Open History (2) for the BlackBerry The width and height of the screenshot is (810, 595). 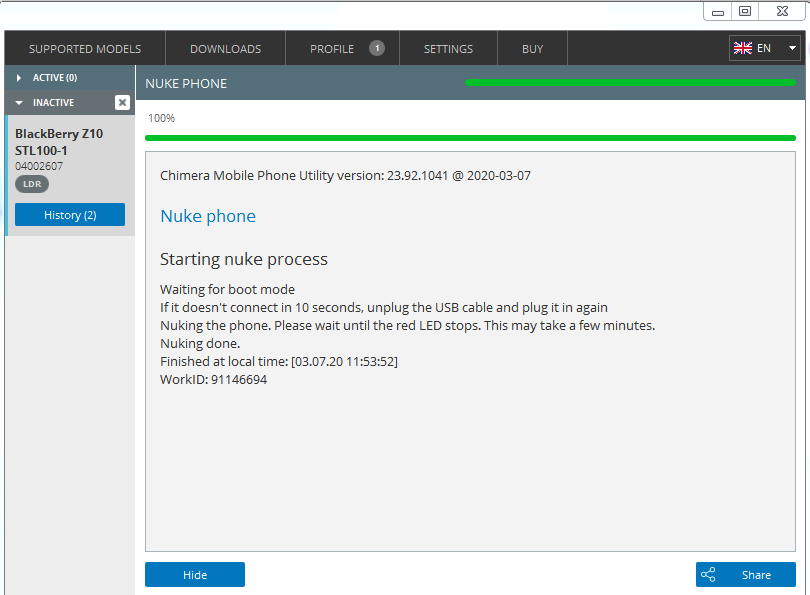tap(70, 214)
